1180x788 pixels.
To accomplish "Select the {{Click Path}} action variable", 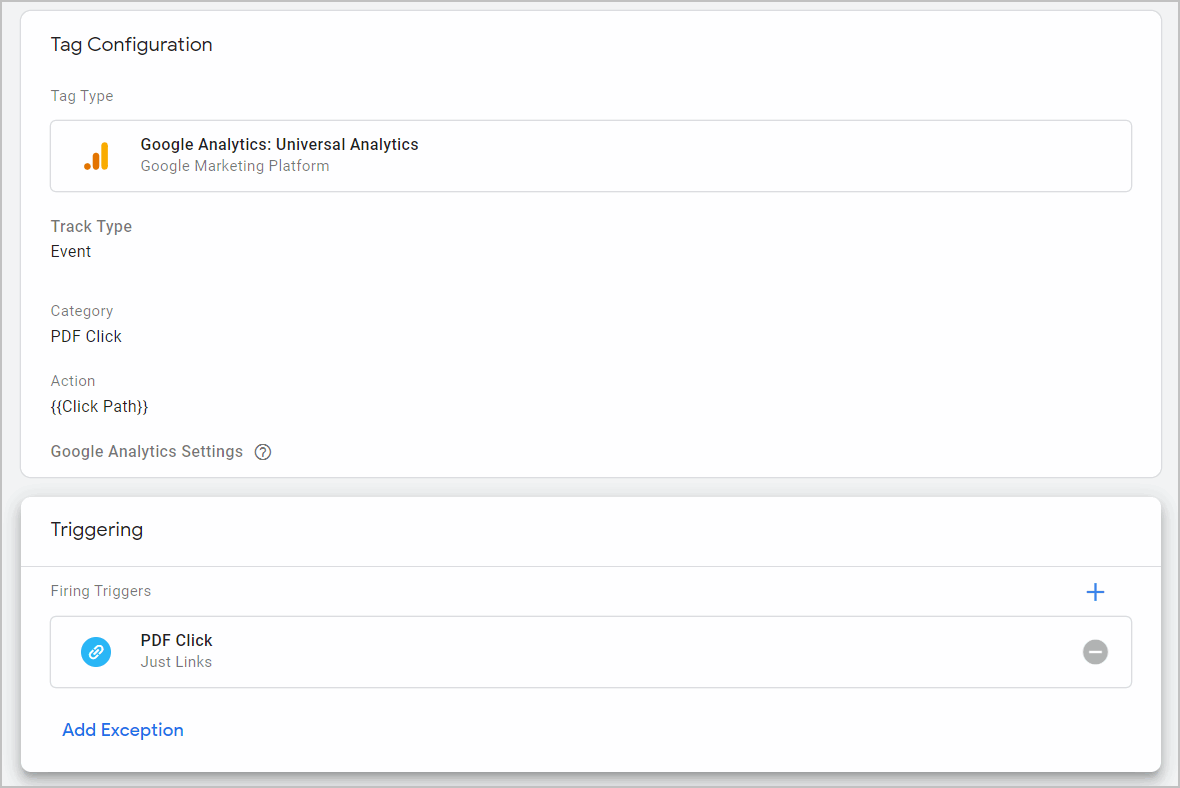I will click(99, 406).
